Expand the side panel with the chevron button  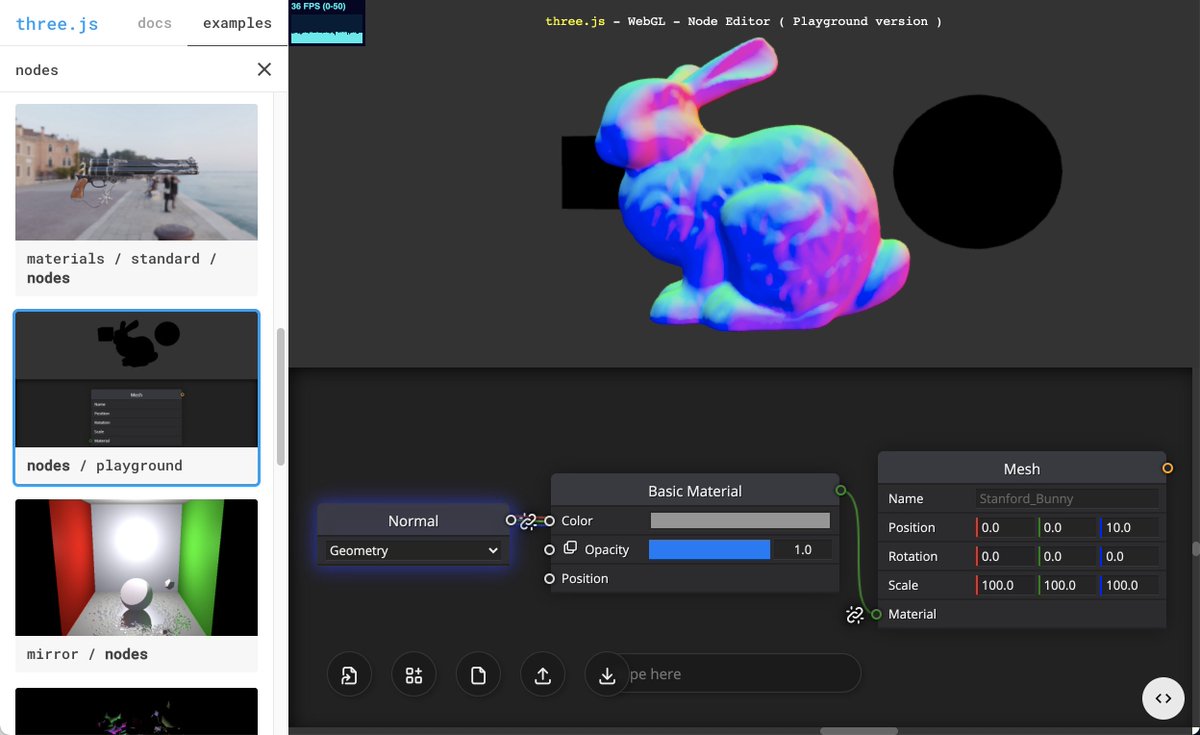[x=1163, y=698]
